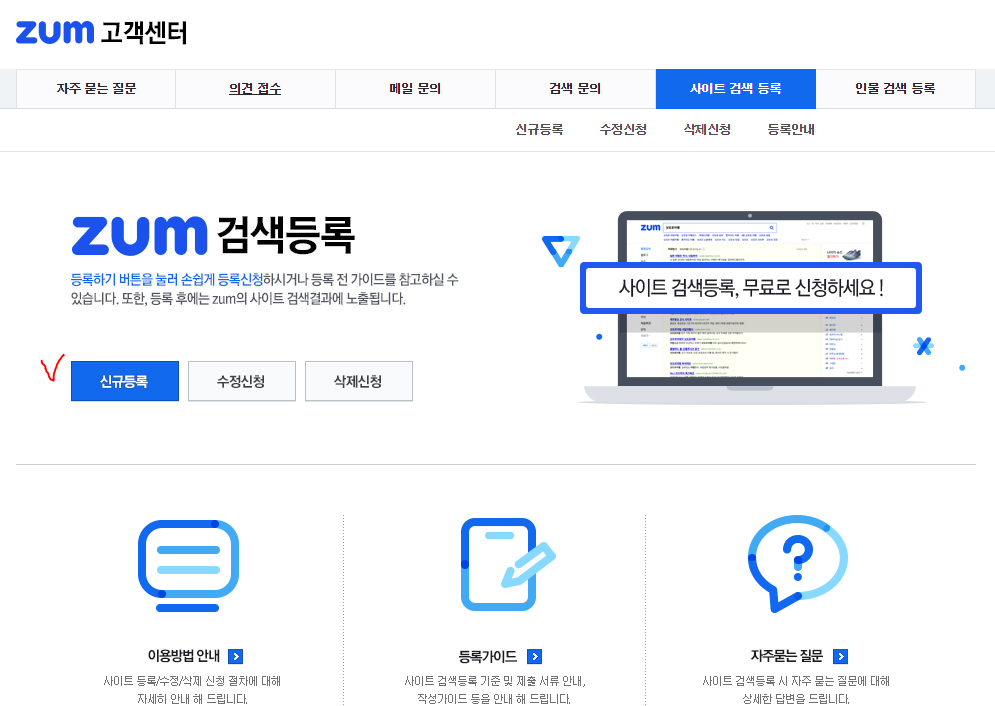Image resolution: width=995 pixels, height=706 pixels.
Task: Click the blue 신규등록 button
Action: (x=125, y=381)
